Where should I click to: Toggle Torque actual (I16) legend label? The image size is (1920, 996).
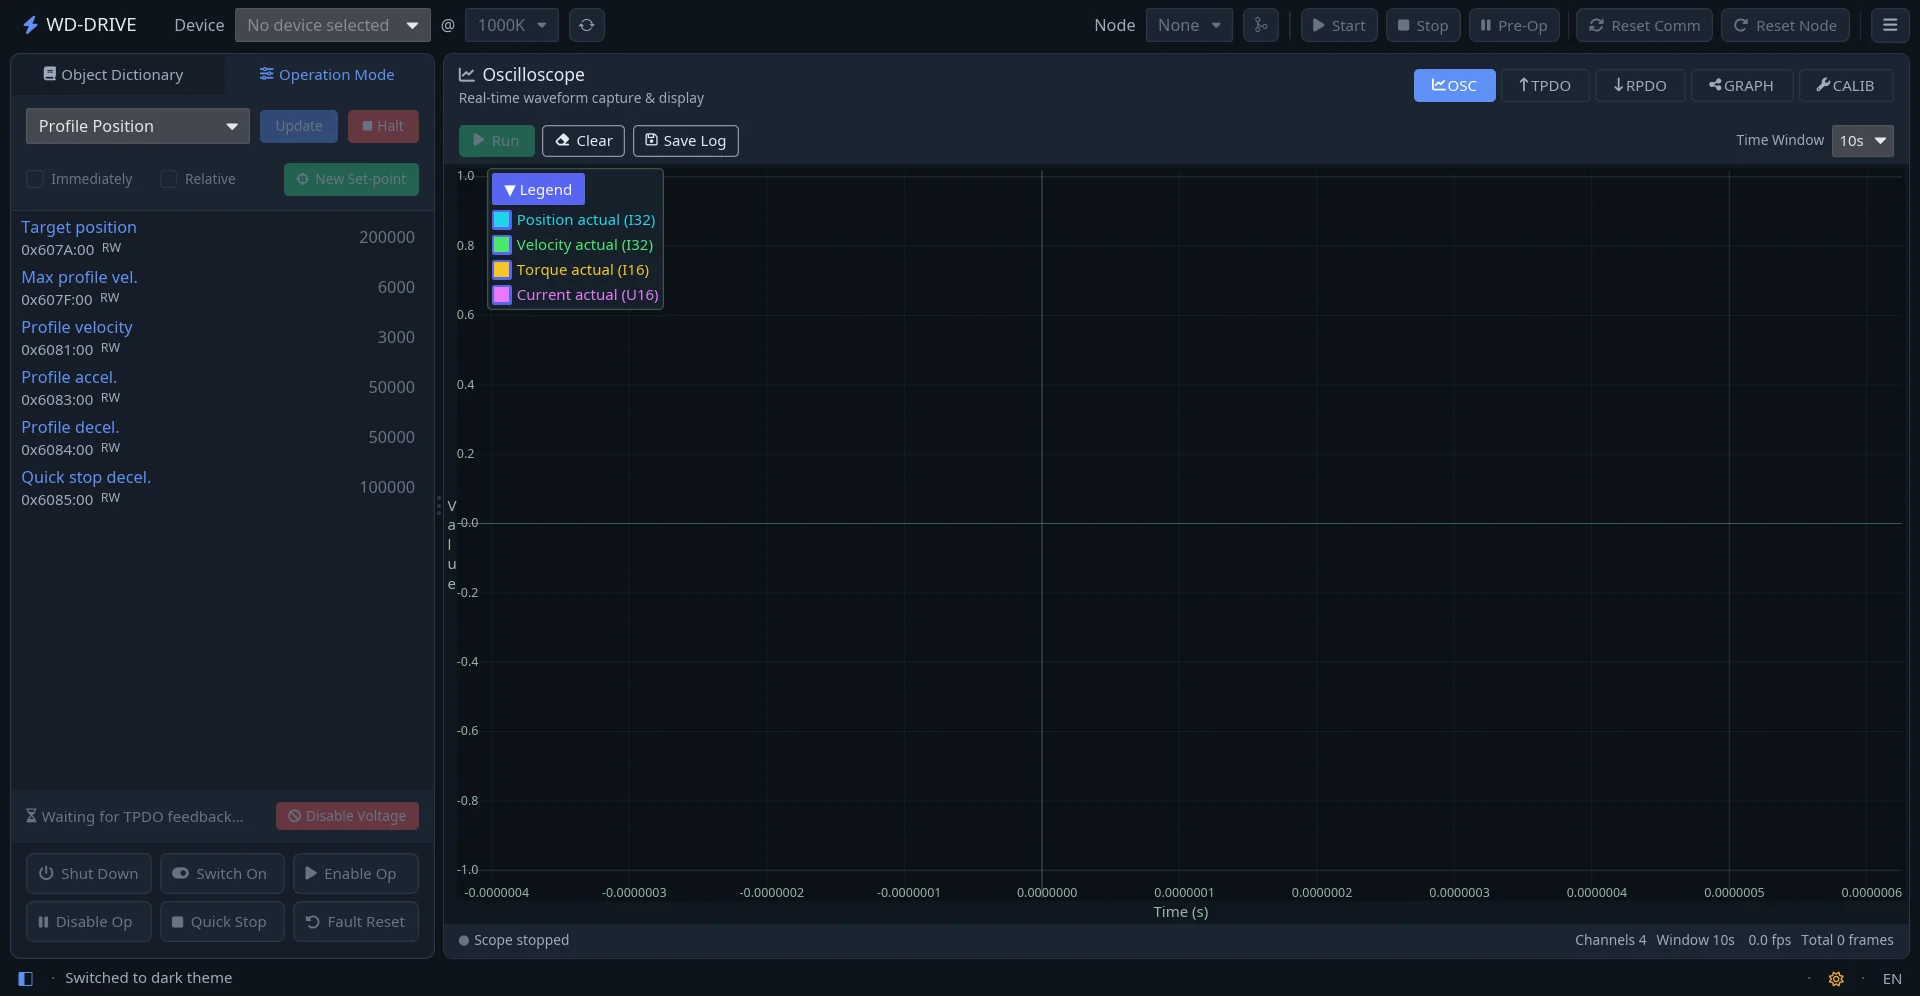tap(583, 270)
